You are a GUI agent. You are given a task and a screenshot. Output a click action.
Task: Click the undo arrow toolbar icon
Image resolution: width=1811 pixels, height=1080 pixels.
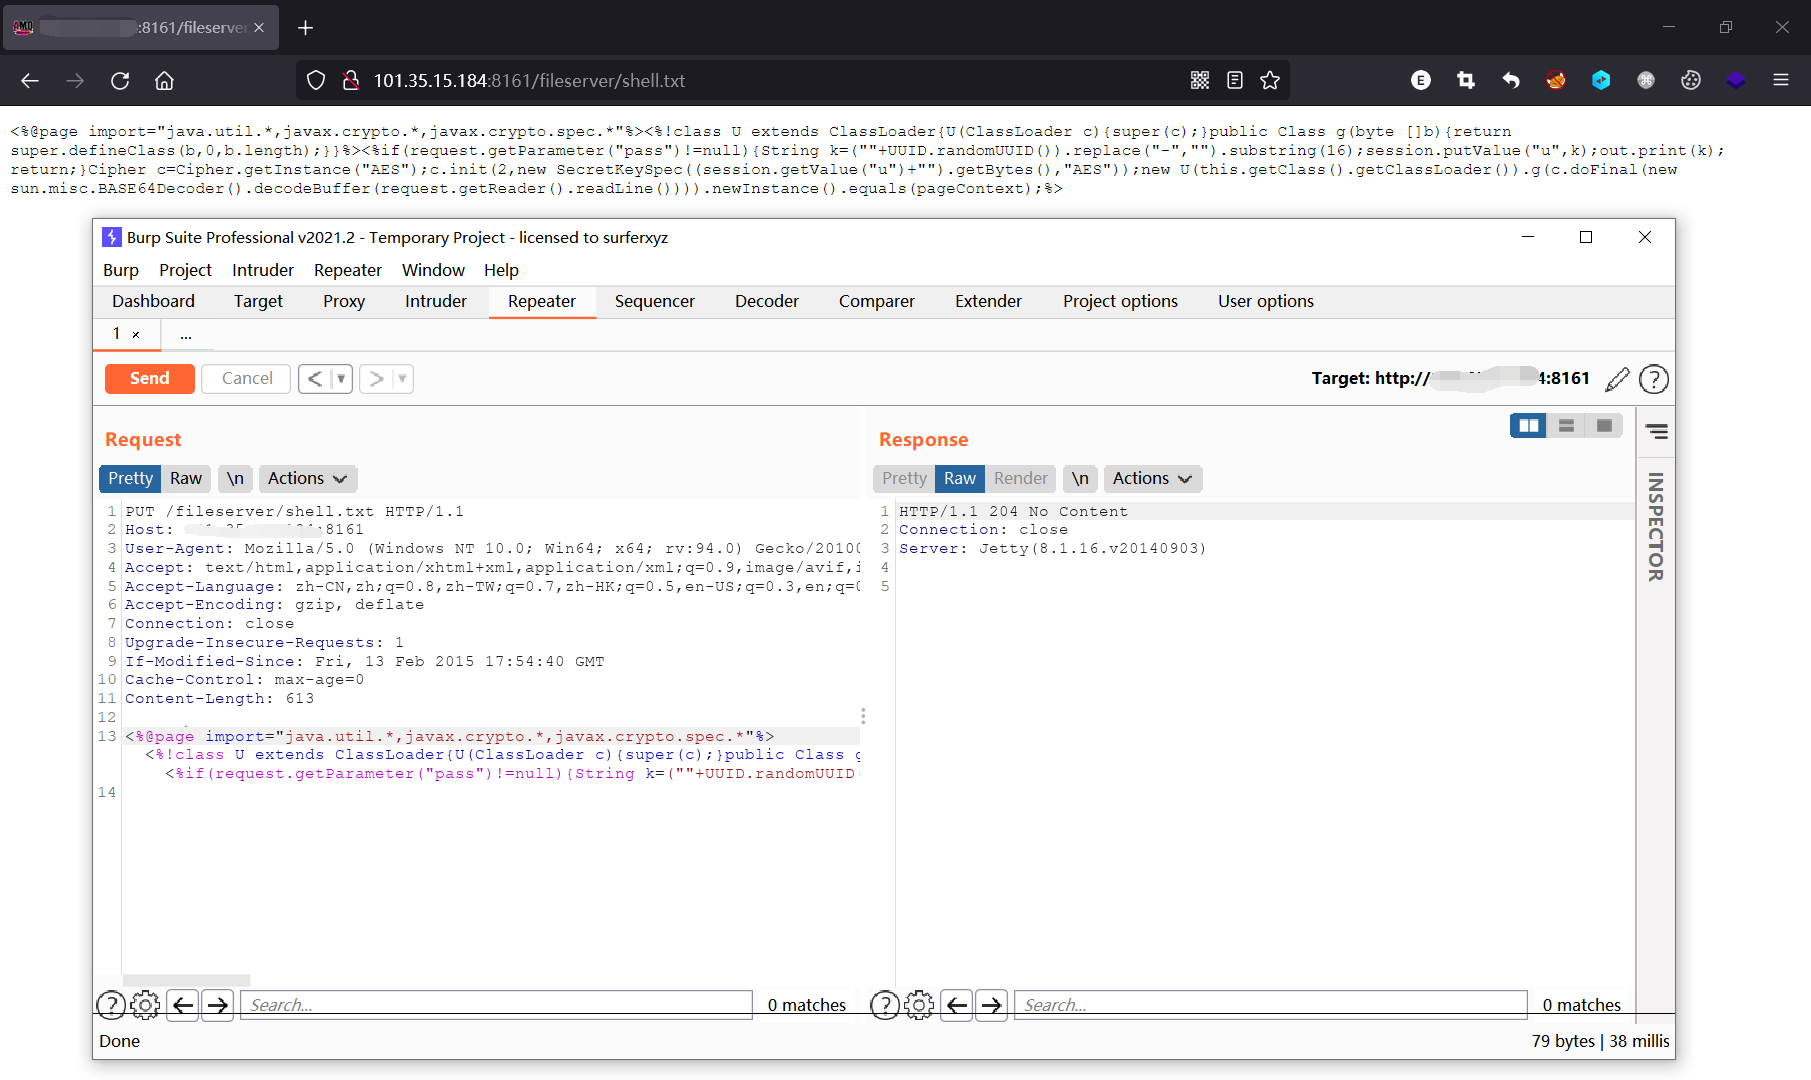[x=1511, y=81]
